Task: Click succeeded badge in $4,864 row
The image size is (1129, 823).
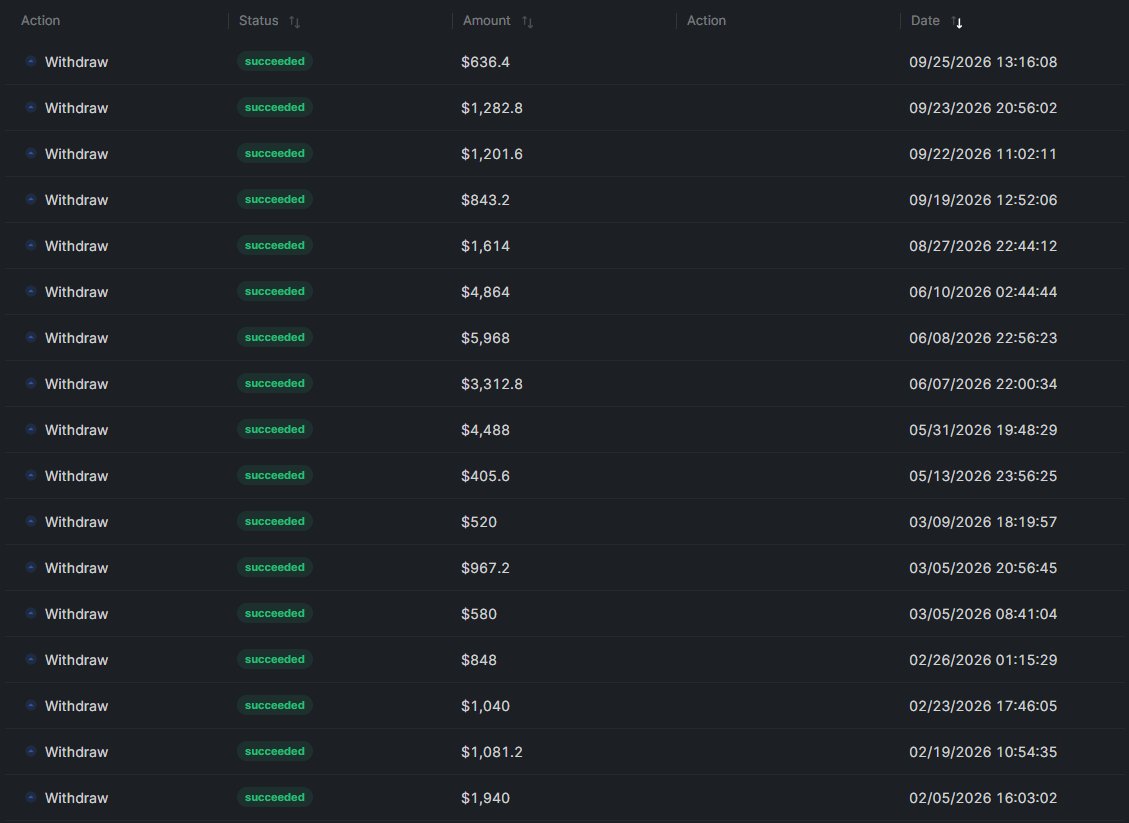Action: click(x=274, y=292)
